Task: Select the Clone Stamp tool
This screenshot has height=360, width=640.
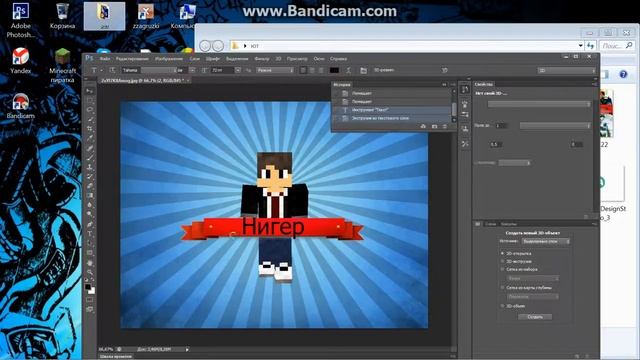Action: (89, 167)
